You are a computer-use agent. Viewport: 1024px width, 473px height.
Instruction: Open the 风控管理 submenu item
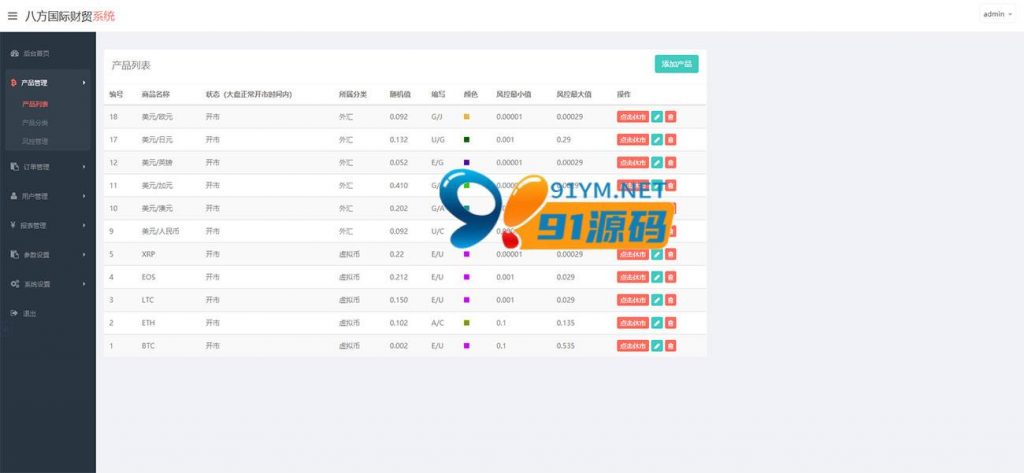click(x=35, y=141)
